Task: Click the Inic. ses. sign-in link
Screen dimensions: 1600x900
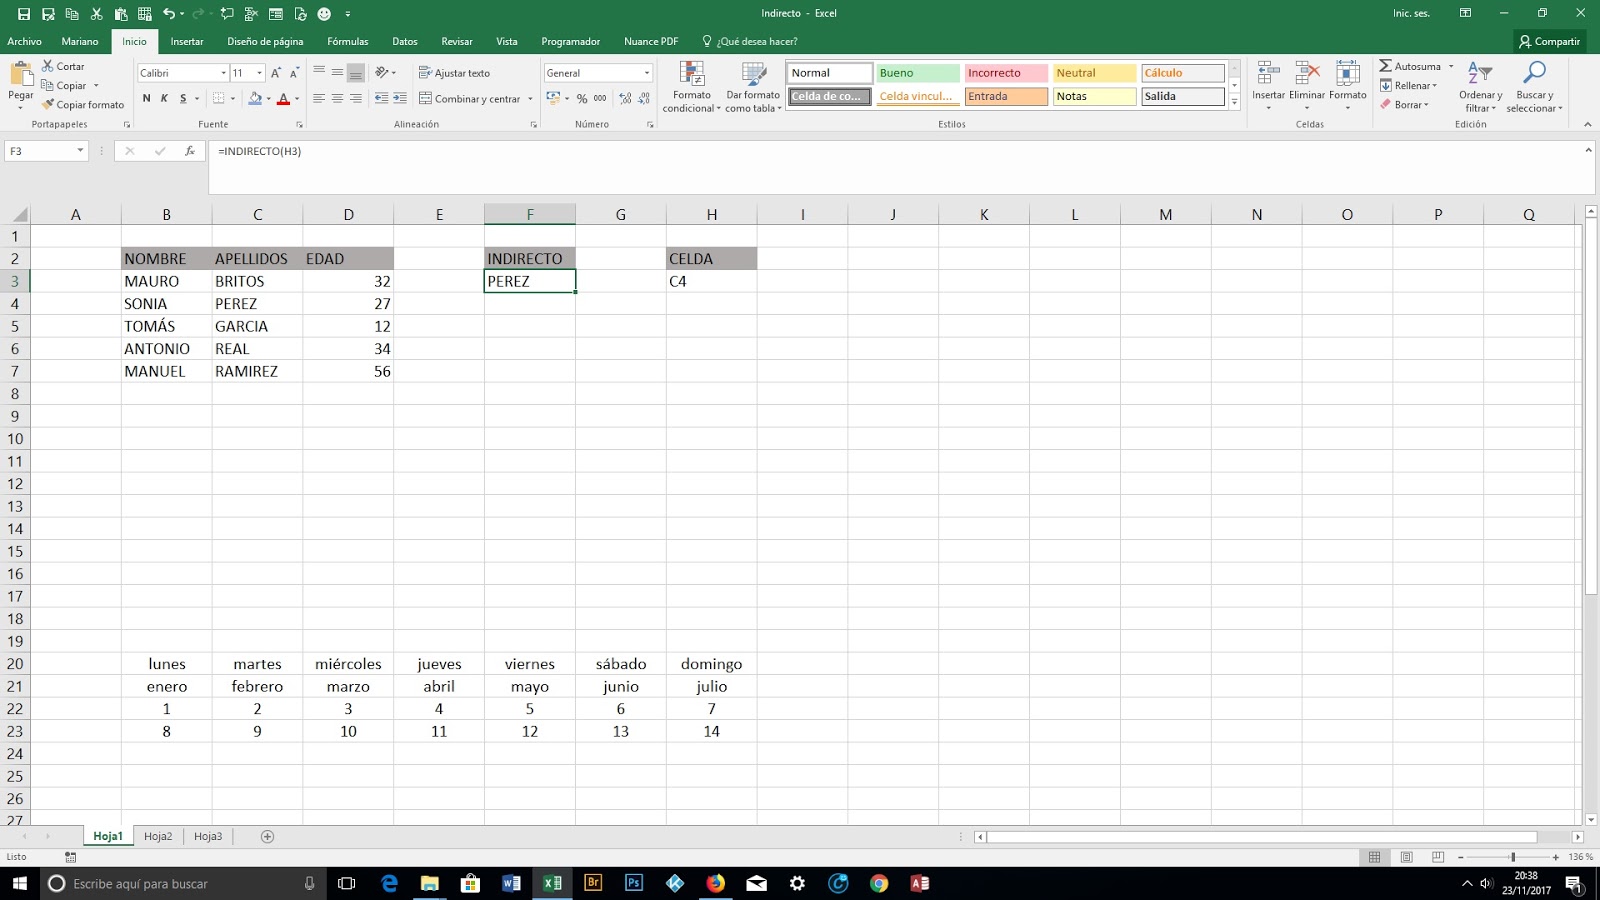Action: pyautogui.click(x=1411, y=13)
